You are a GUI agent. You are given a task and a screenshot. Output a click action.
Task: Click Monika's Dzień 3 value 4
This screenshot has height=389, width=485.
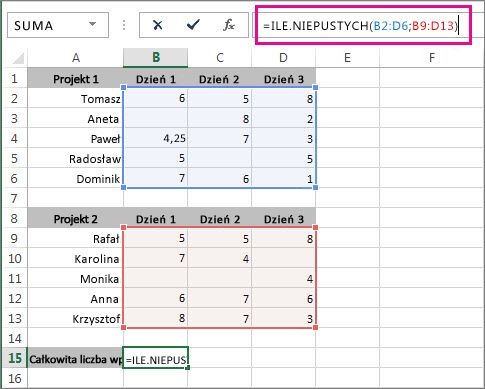pyautogui.click(x=284, y=279)
